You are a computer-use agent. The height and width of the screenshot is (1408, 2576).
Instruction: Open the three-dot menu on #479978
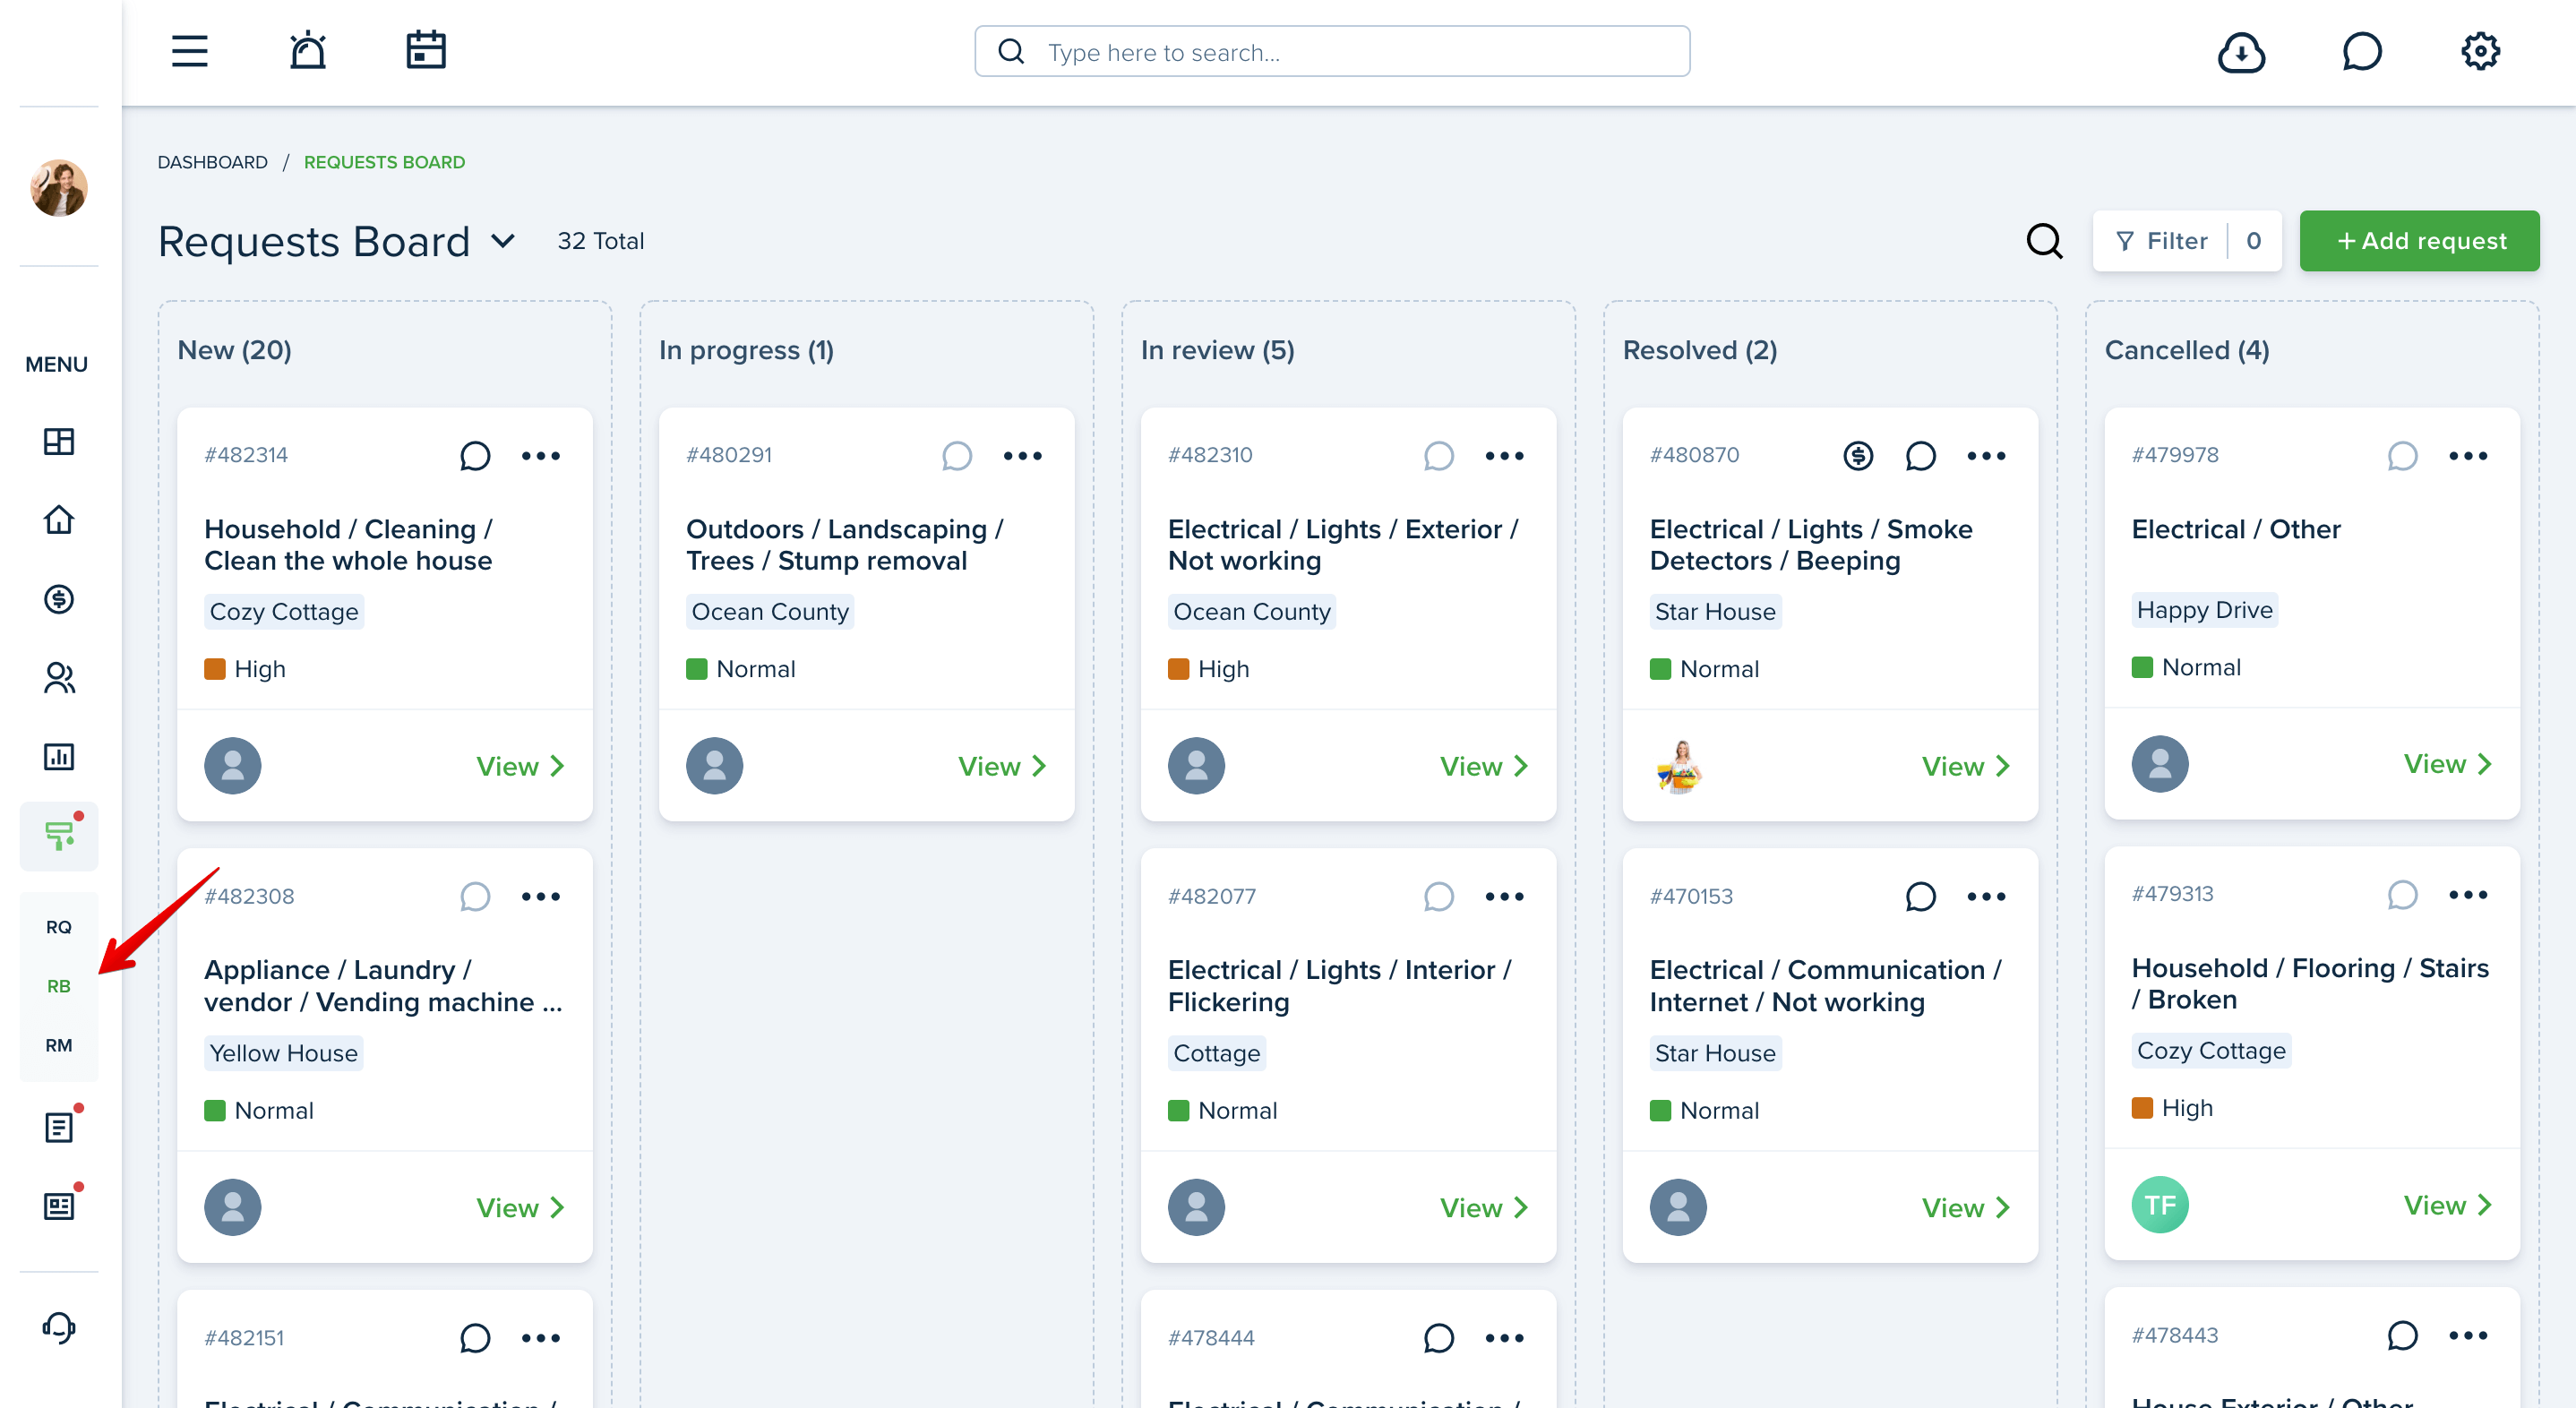[x=2468, y=456]
